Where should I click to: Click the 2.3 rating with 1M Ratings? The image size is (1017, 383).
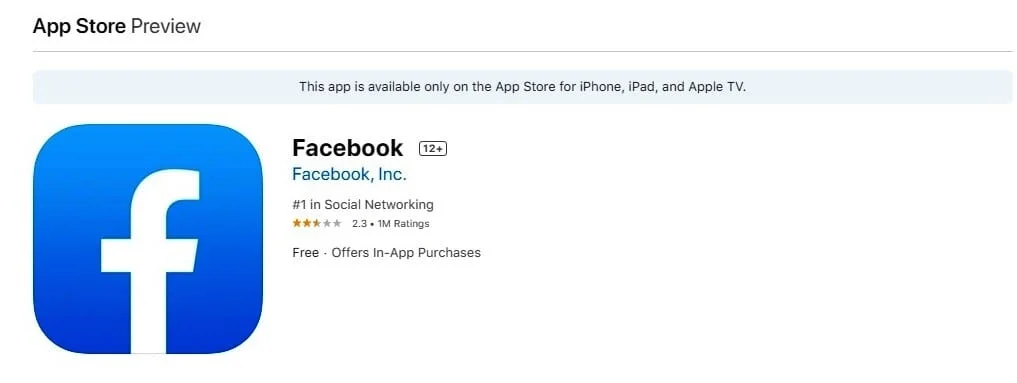click(390, 224)
